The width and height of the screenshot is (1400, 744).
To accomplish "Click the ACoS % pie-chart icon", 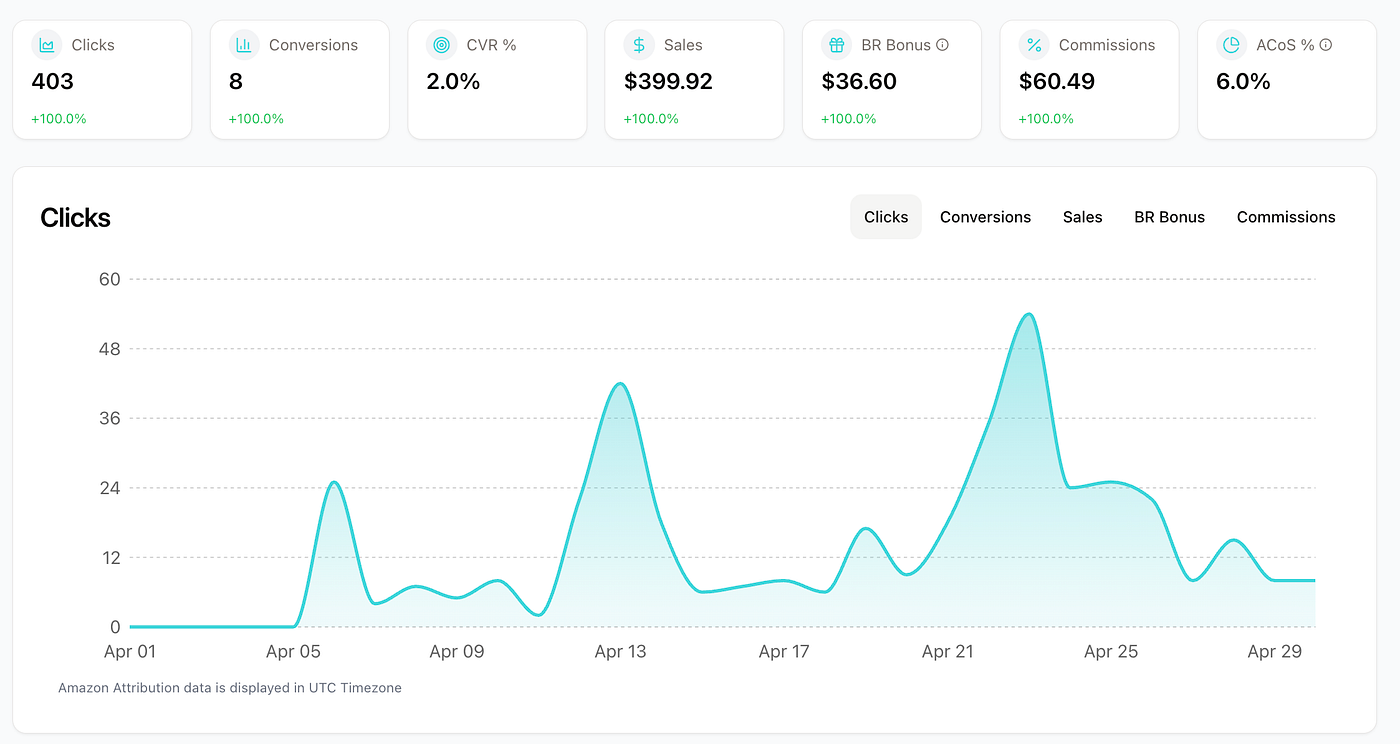I will pos(1232,45).
